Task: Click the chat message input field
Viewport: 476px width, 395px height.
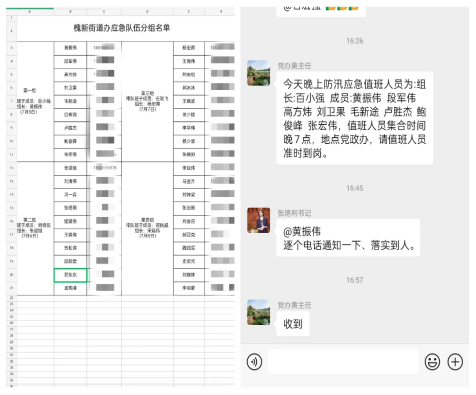Action: (343, 362)
